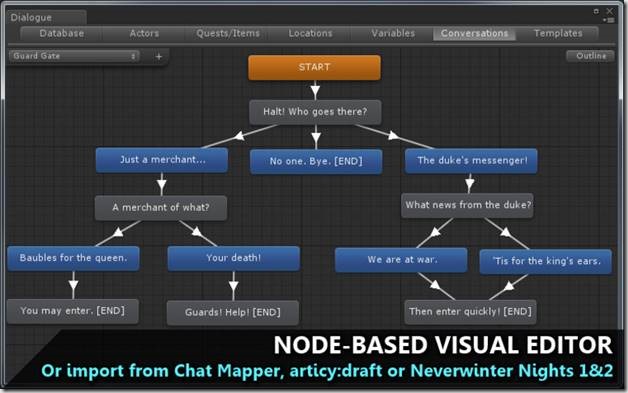Select 'Guards! Help! [END]' node
Viewport: 628px width, 393px height.
pos(233,312)
